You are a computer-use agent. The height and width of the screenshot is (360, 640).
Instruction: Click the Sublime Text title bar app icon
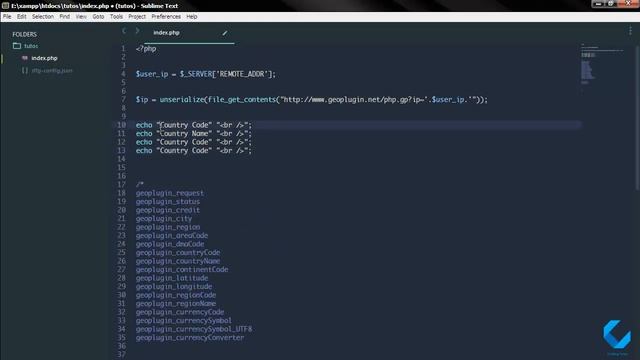click(5, 6)
